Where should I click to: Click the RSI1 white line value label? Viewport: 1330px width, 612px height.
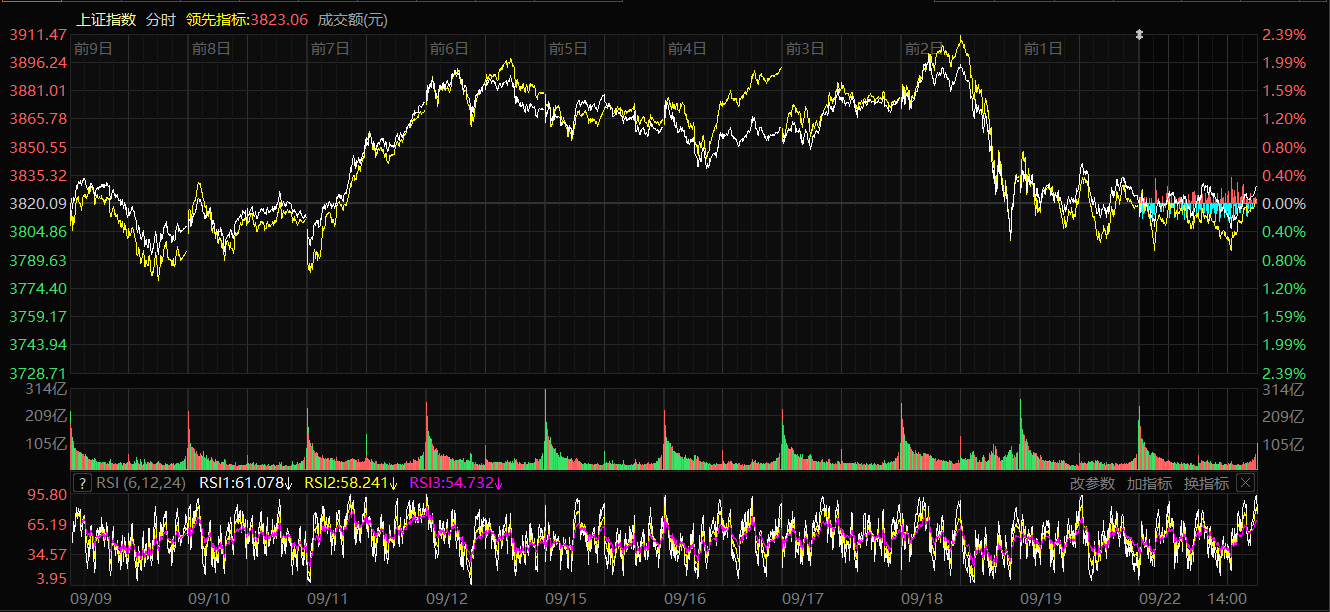pos(245,483)
